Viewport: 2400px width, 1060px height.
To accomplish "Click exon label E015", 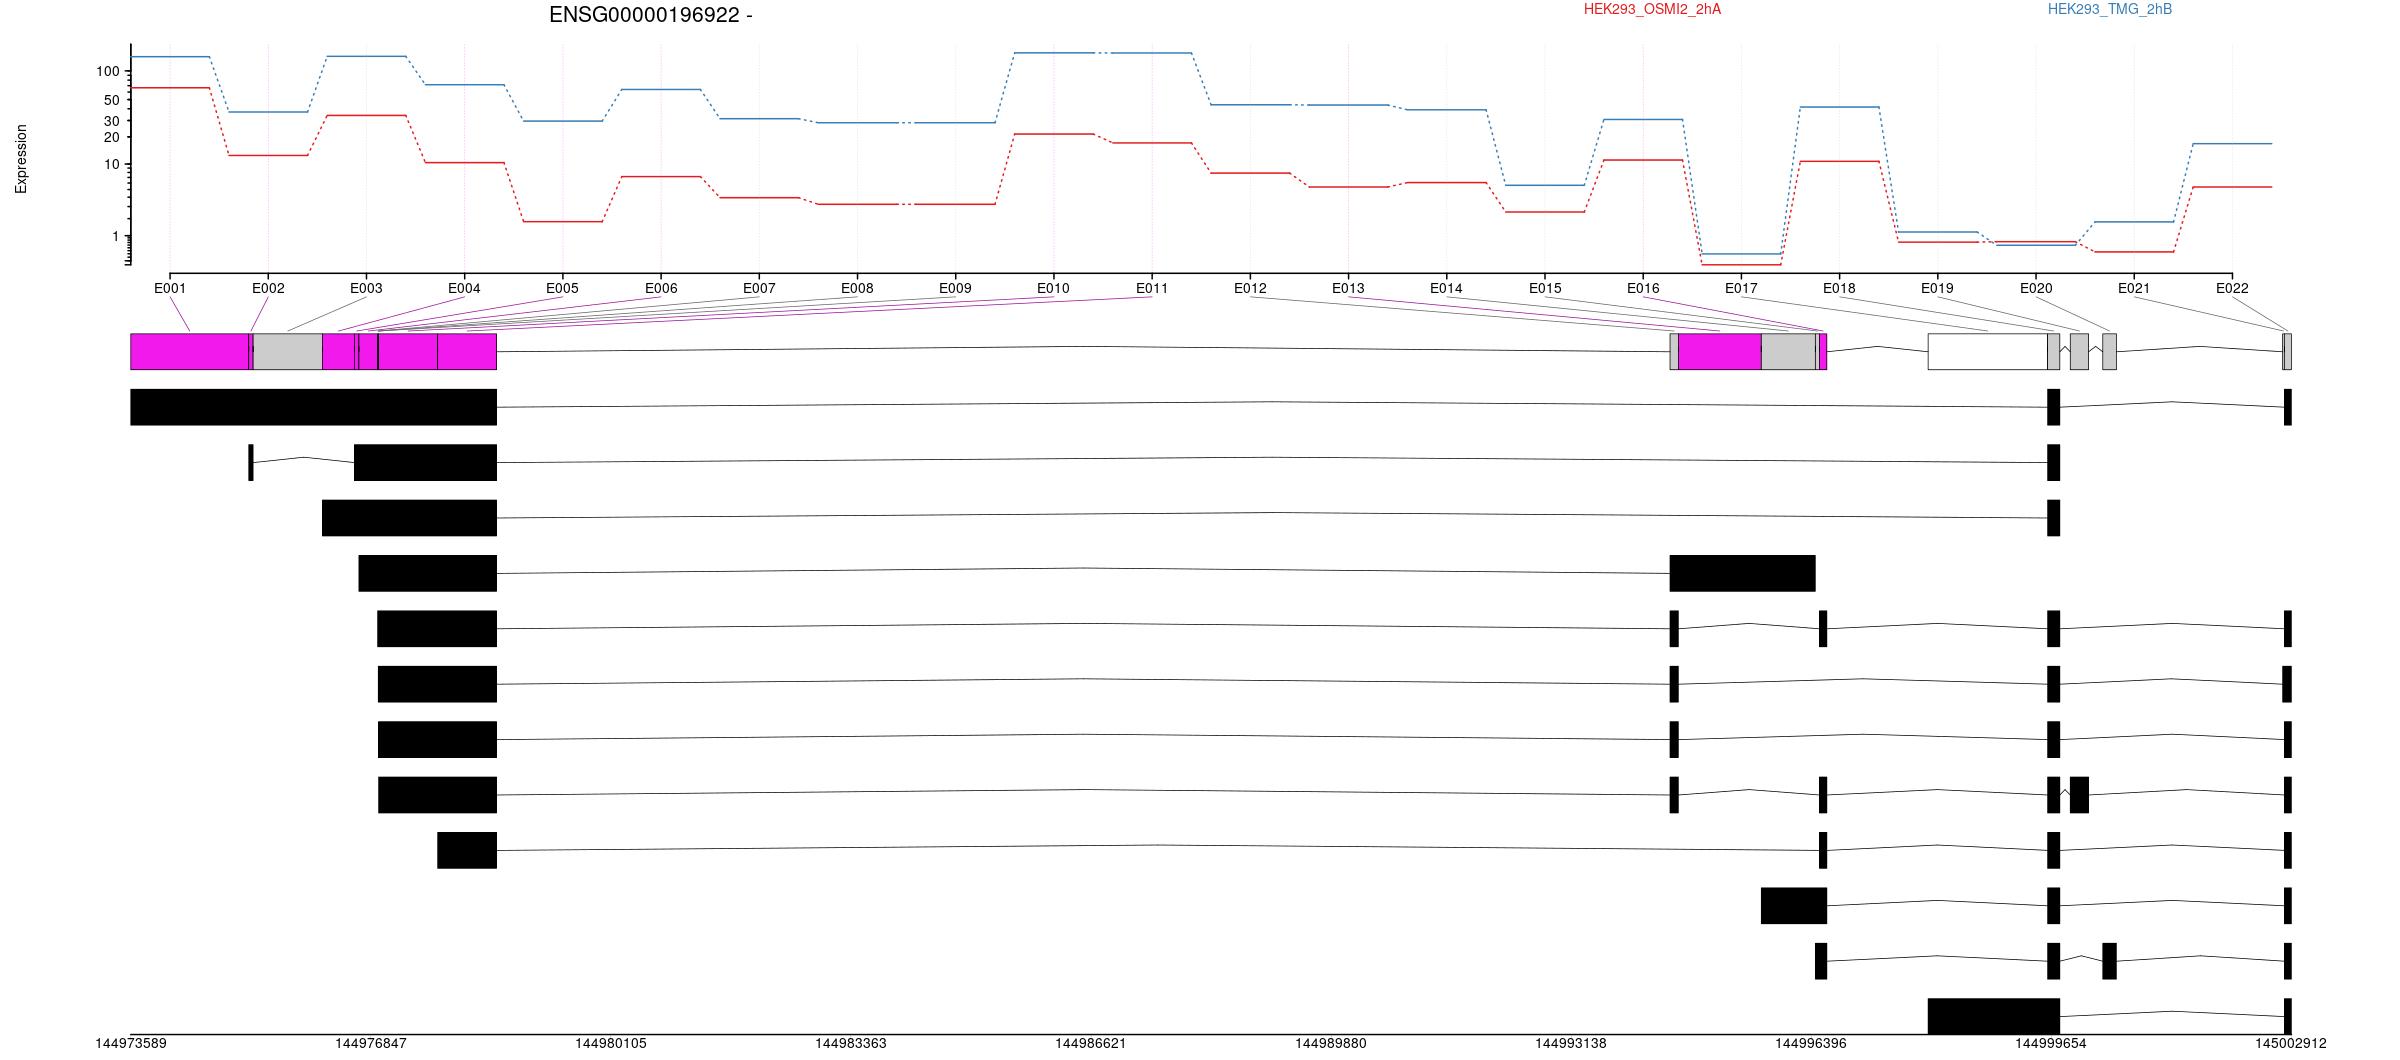I will (x=1545, y=288).
